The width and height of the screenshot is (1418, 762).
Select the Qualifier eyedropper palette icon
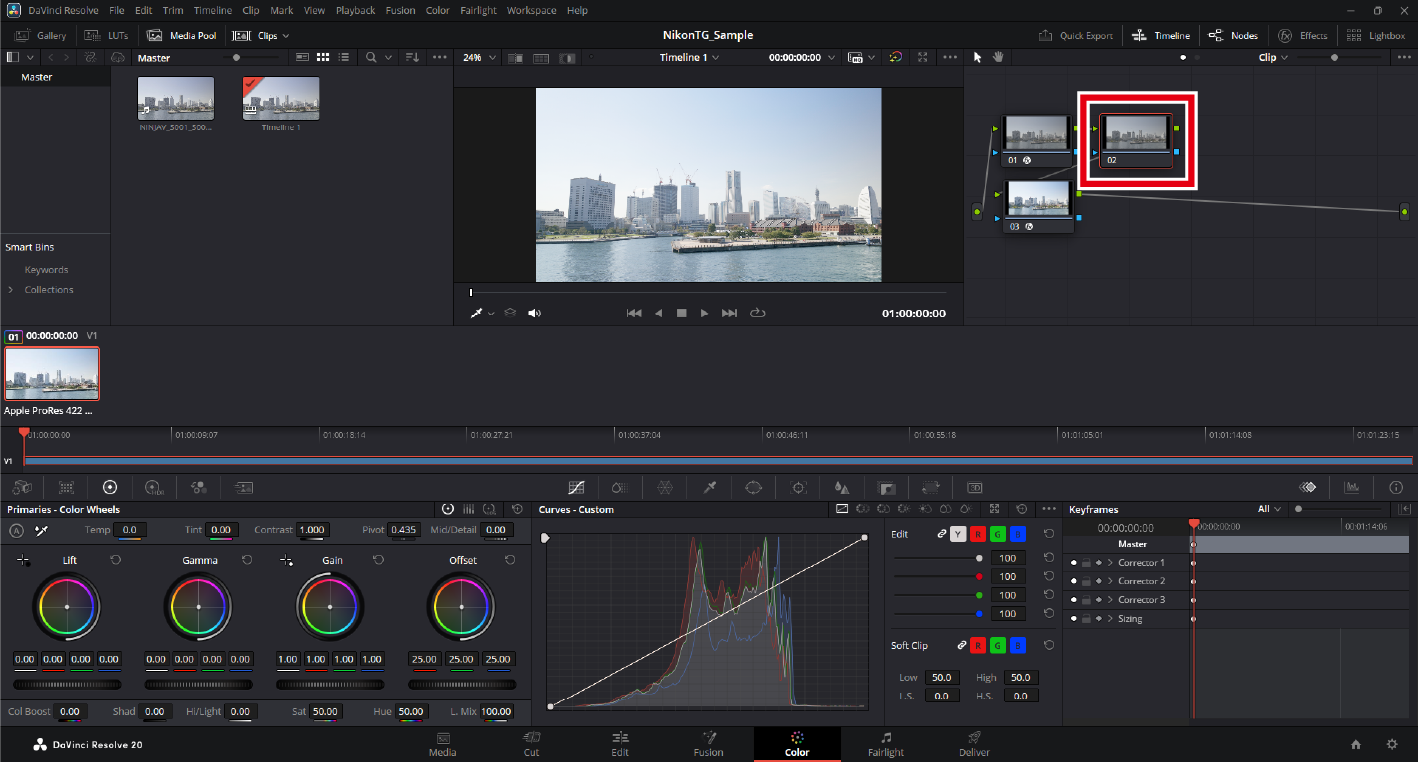pos(710,487)
